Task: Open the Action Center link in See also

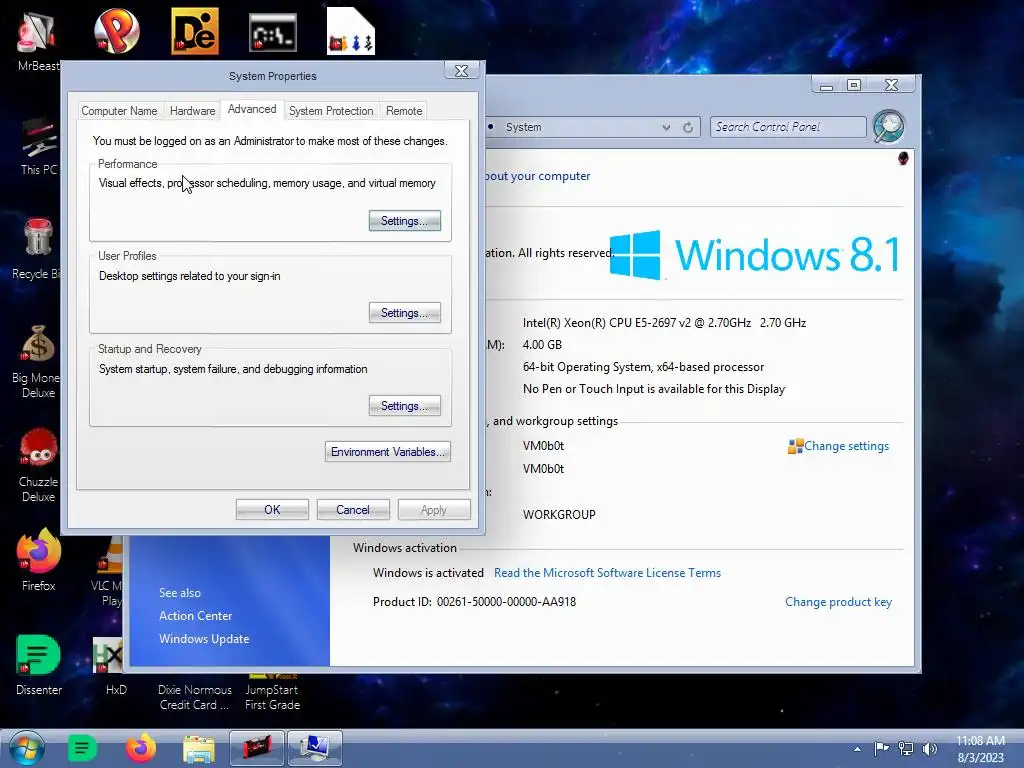Action: (195, 616)
